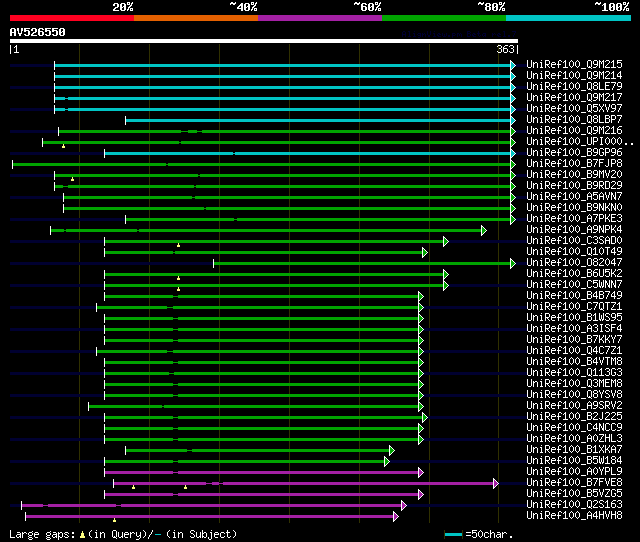Click the purple arrowhead of Q2S163 alignment

pos(404,506)
